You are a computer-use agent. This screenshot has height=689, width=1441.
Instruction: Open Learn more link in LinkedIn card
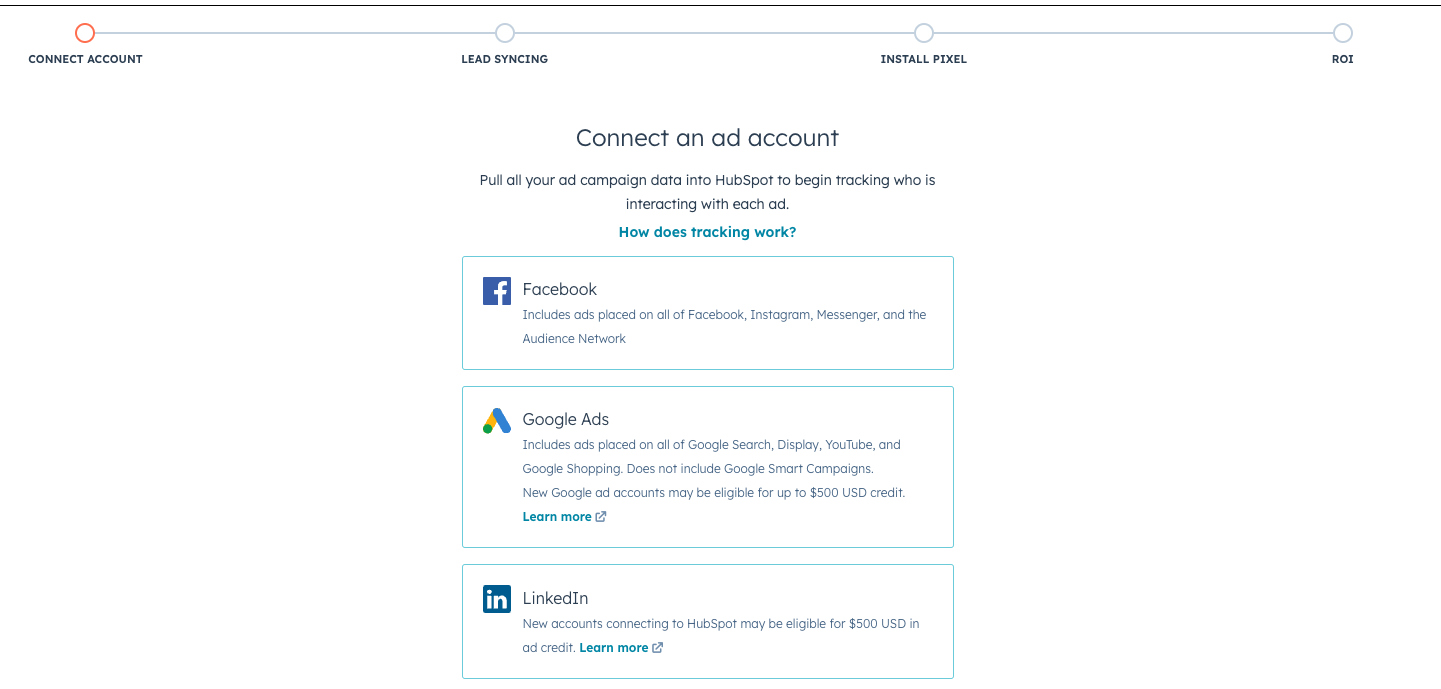pyautogui.click(x=613, y=648)
